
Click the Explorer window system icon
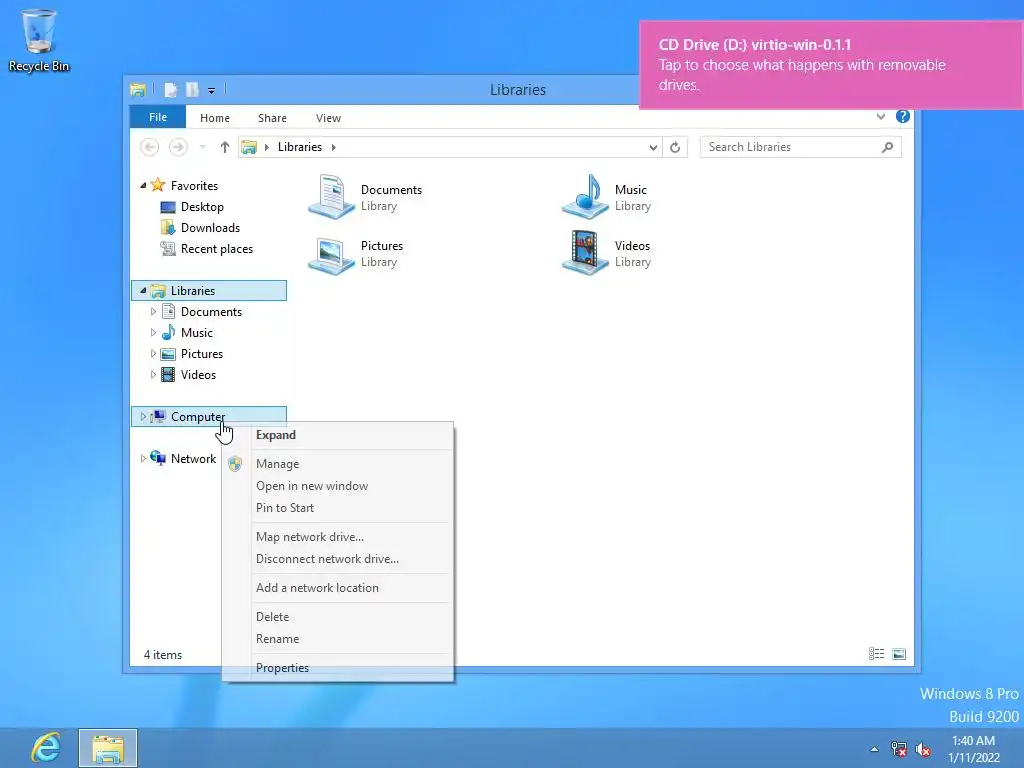(x=138, y=89)
